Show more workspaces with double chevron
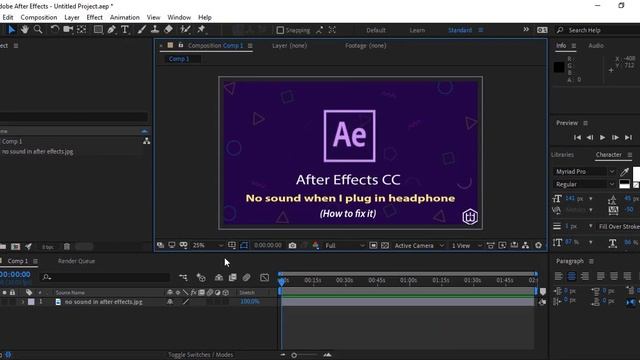The image size is (640, 360). 526,29
